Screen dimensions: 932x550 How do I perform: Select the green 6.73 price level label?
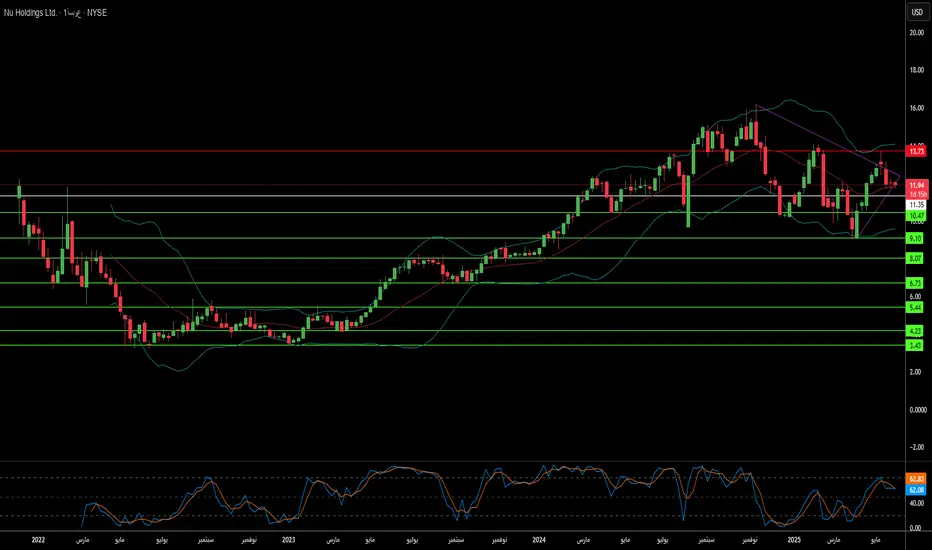point(914,284)
